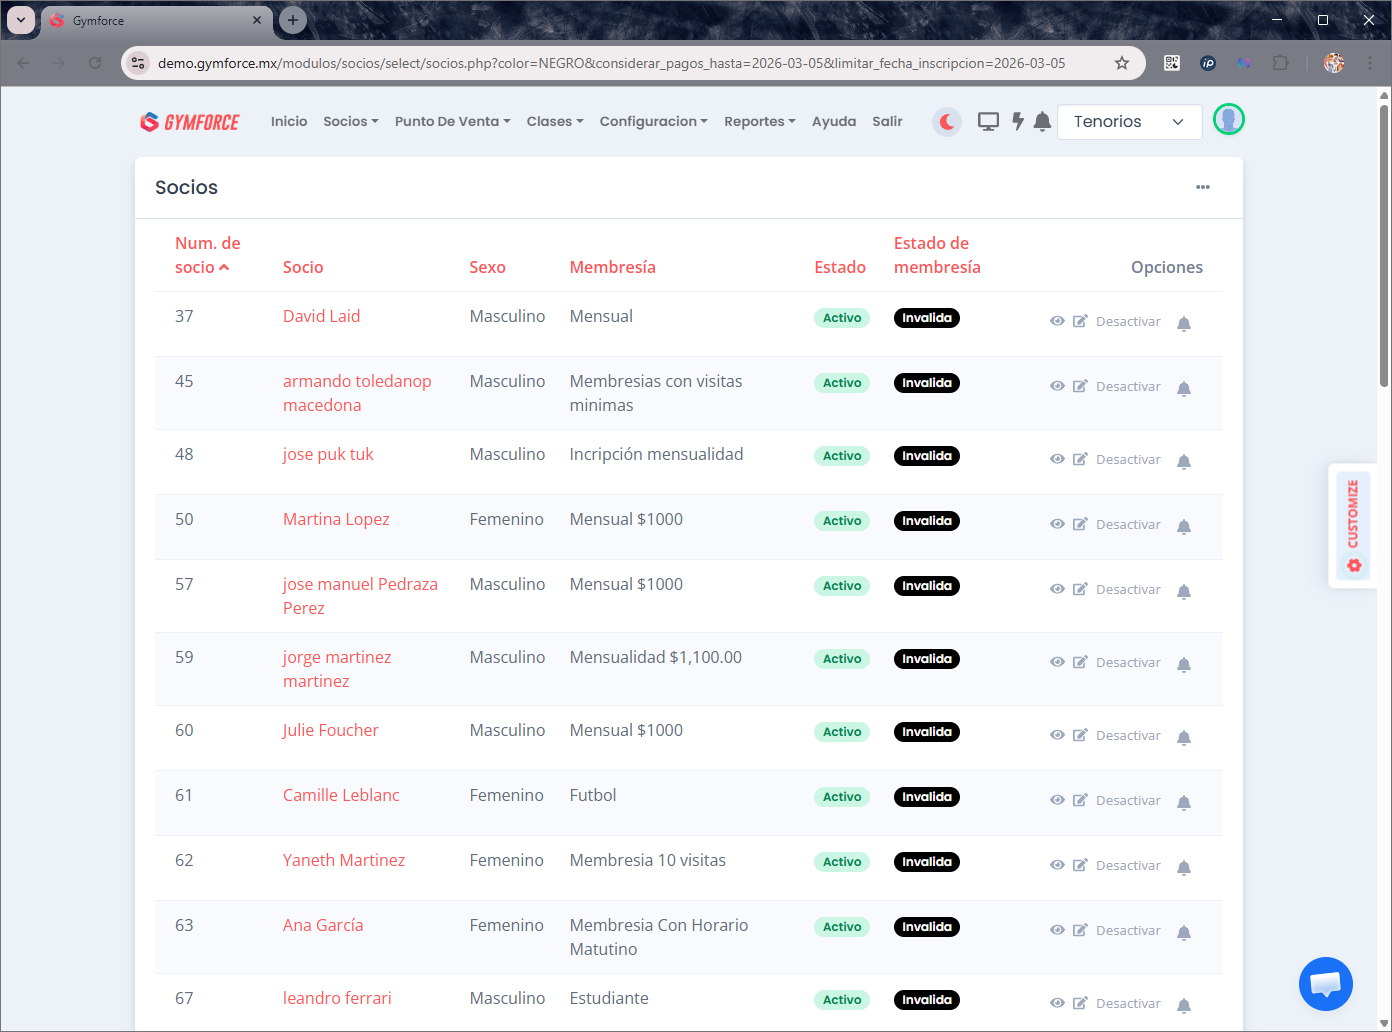Go to the Inicio menu item
The image size is (1392, 1032).
tap(289, 122)
